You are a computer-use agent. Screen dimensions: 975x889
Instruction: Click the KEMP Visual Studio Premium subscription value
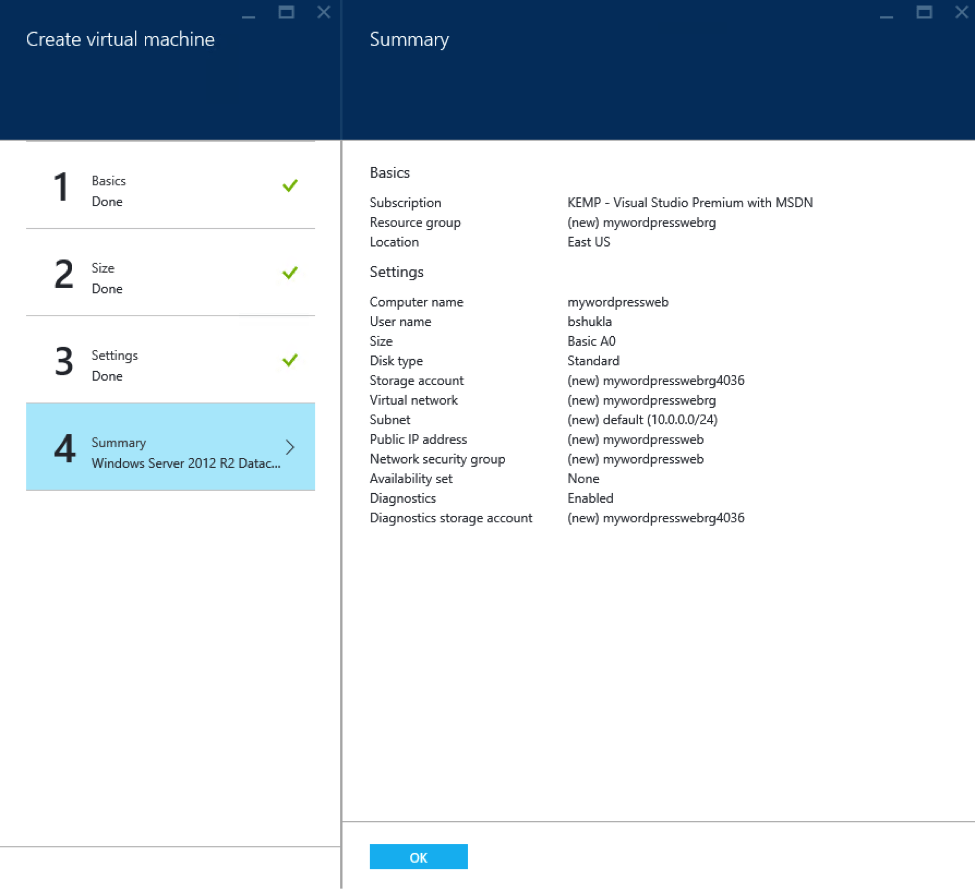690,203
